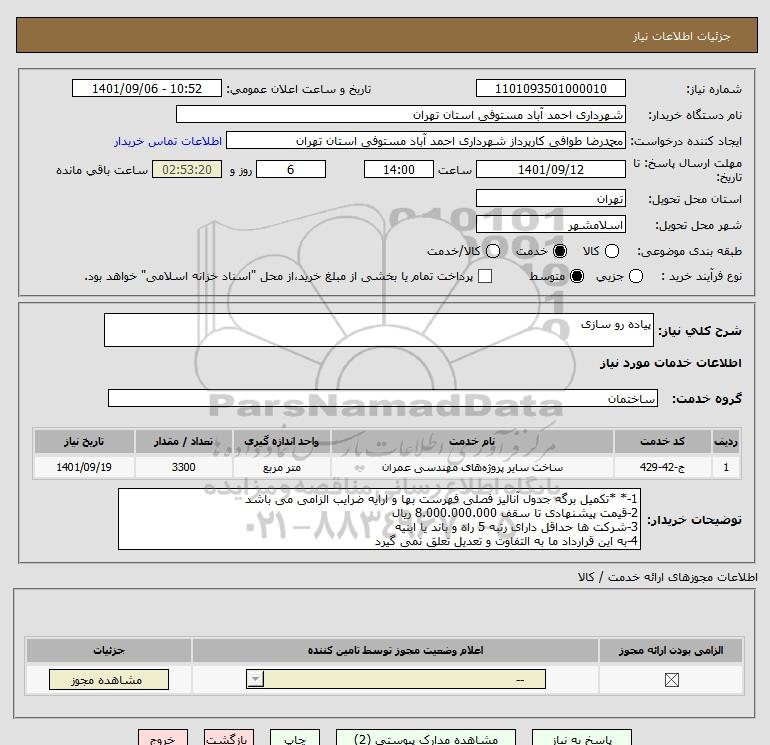The image size is (770, 745).
Task: Click the واحد اندازه گیری column header
Action: tap(281, 441)
